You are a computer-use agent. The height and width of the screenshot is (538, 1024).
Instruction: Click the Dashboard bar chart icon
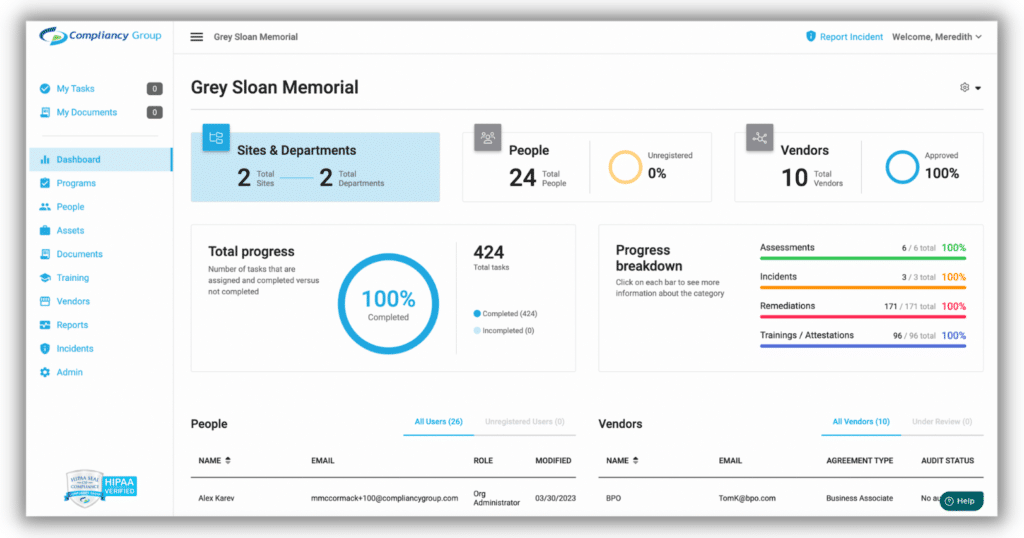coord(44,159)
